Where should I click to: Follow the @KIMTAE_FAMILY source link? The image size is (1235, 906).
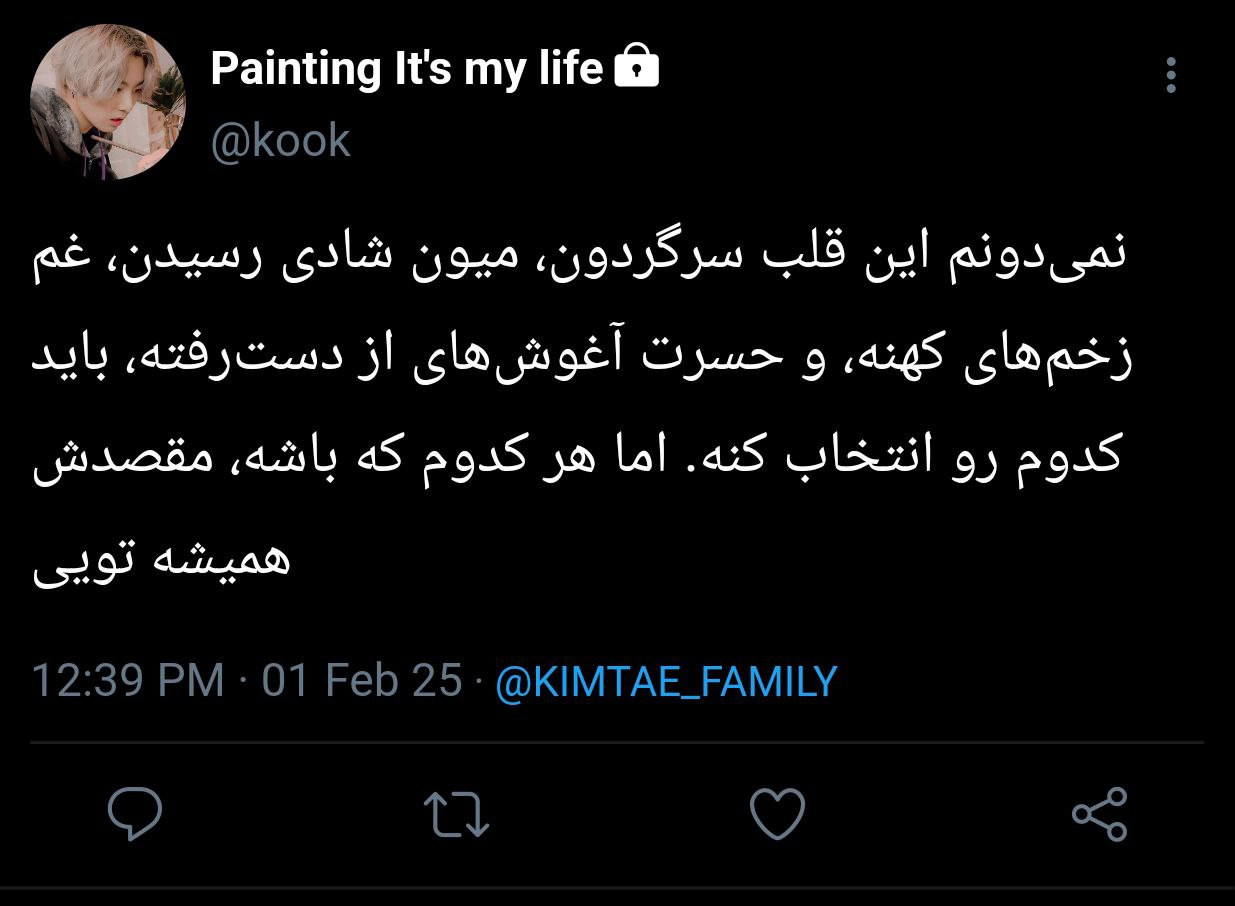coord(666,682)
